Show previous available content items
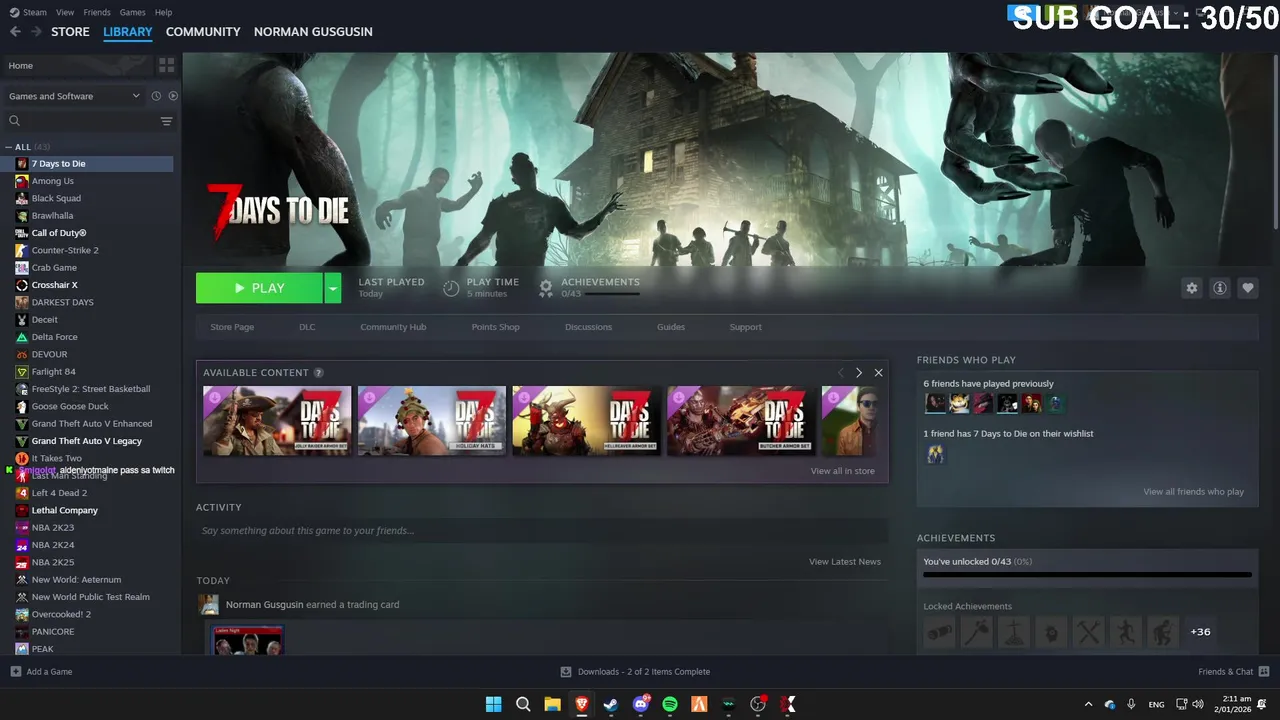This screenshot has width=1280, height=720. (x=840, y=373)
